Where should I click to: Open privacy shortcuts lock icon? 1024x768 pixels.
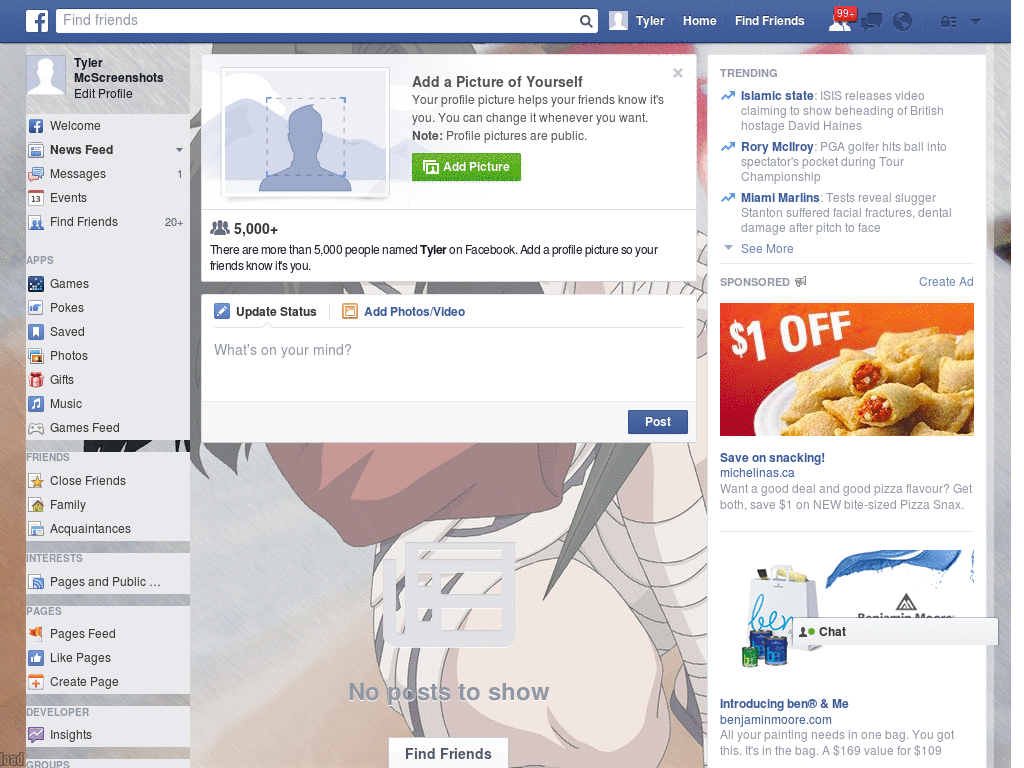948,22
